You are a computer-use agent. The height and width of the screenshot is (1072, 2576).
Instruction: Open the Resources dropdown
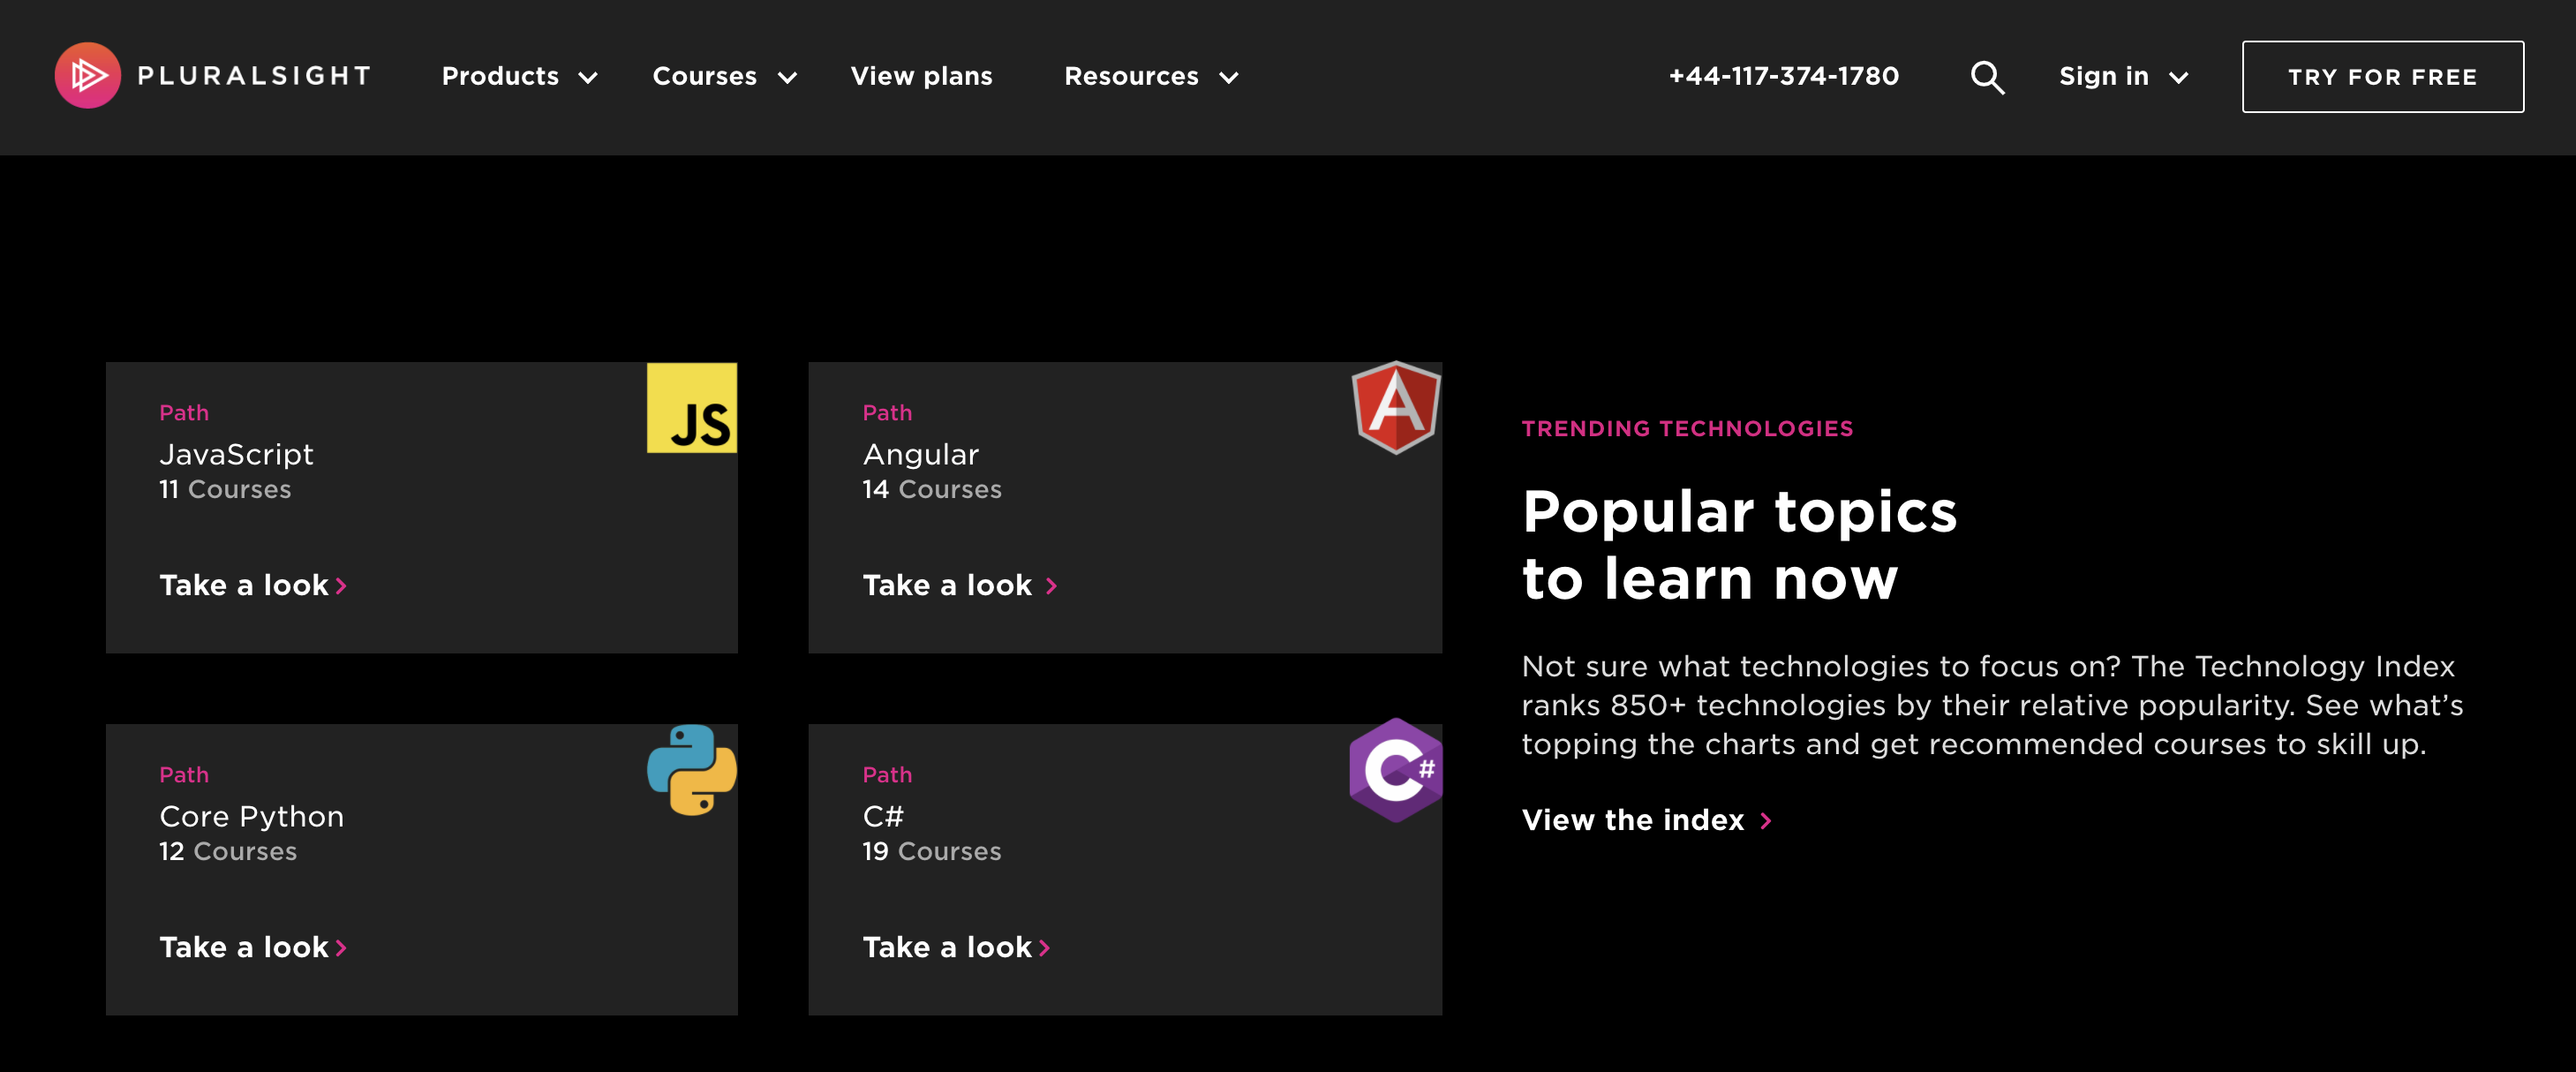click(x=1151, y=76)
